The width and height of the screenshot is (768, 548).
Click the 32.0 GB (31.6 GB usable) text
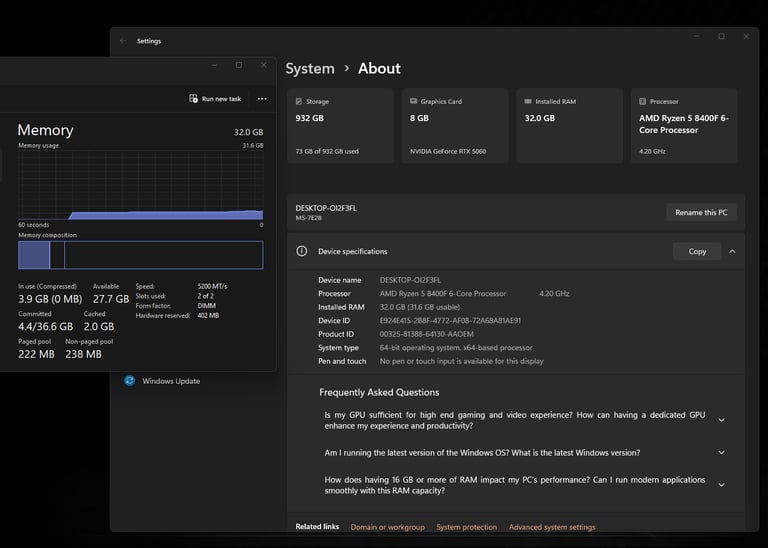tap(420, 307)
